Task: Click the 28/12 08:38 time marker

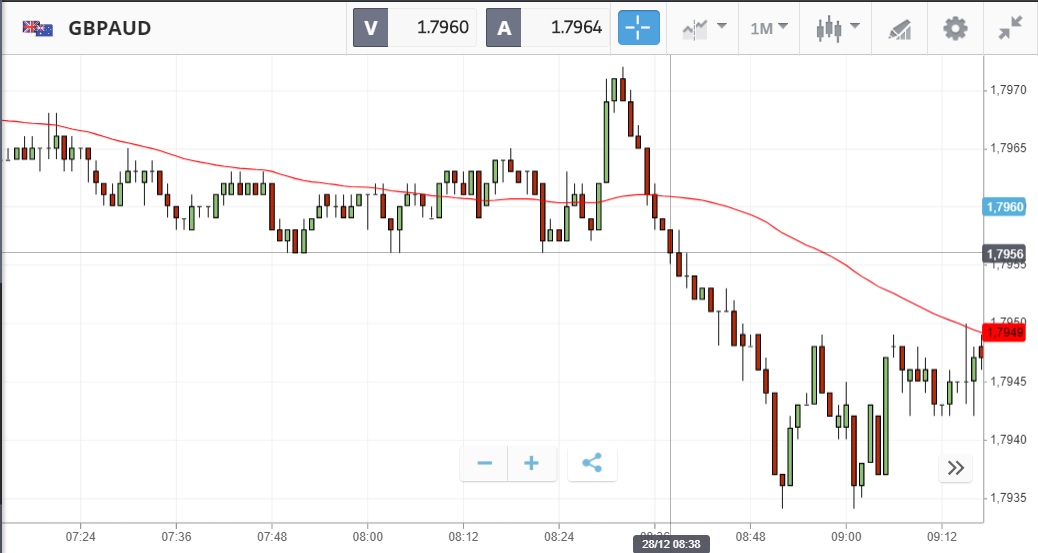Action: coord(669,544)
